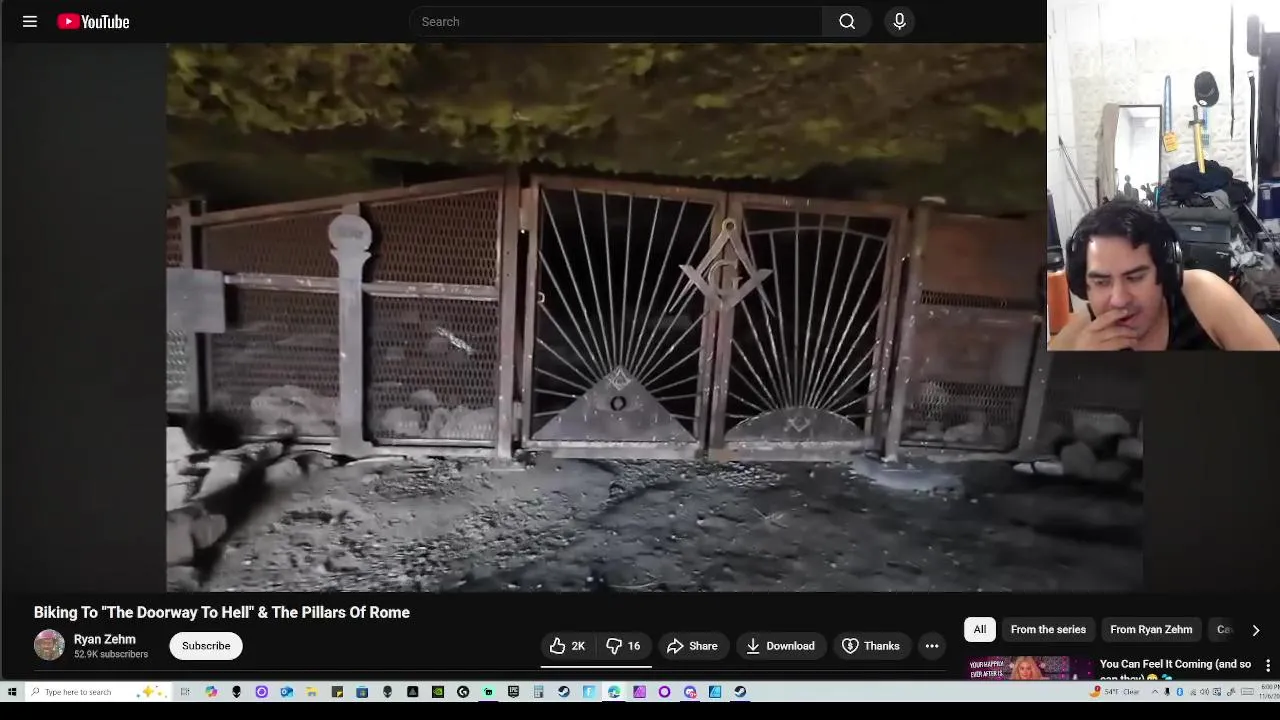Open File Explorer from taskbar
This screenshot has width=1280, height=720.
(x=312, y=691)
